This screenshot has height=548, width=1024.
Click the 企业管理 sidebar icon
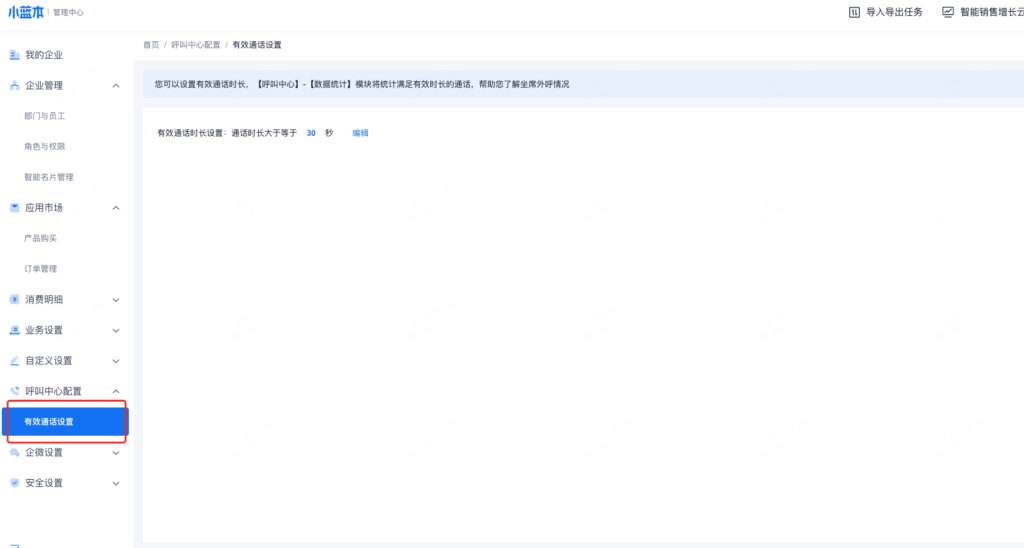pos(14,86)
